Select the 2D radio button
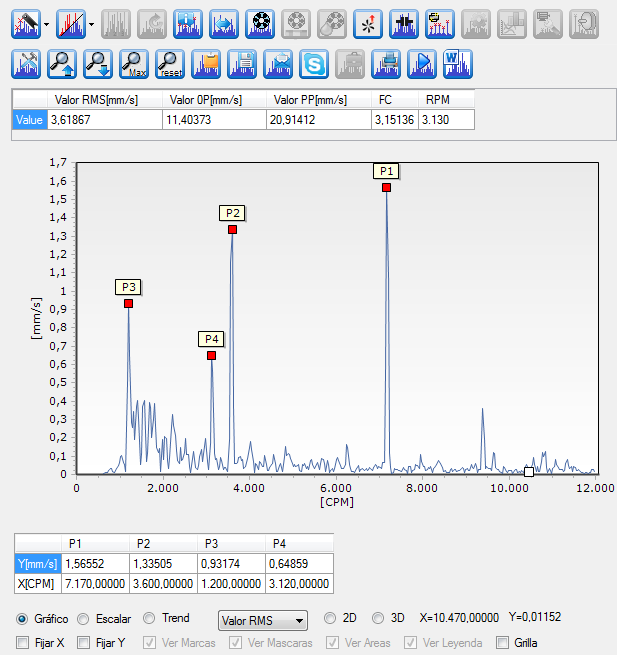The height and width of the screenshot is (655, 617). 330,618
